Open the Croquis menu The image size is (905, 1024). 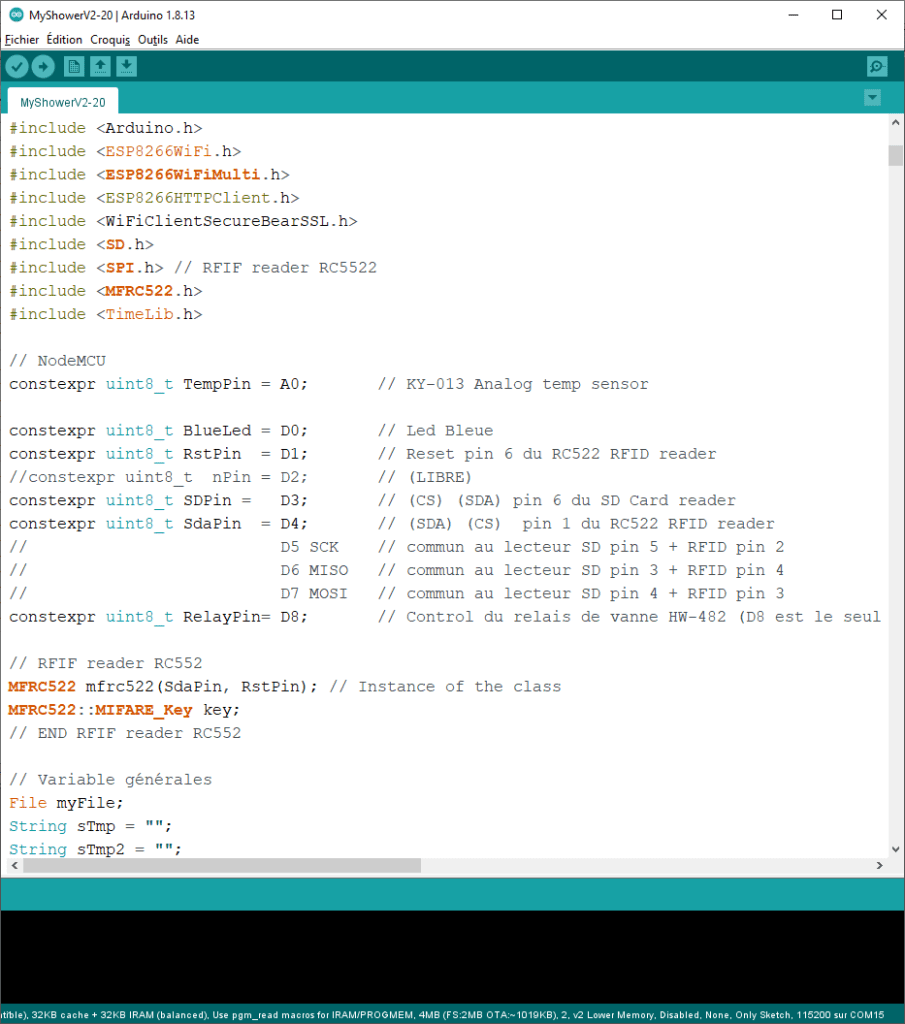point(110,40)
